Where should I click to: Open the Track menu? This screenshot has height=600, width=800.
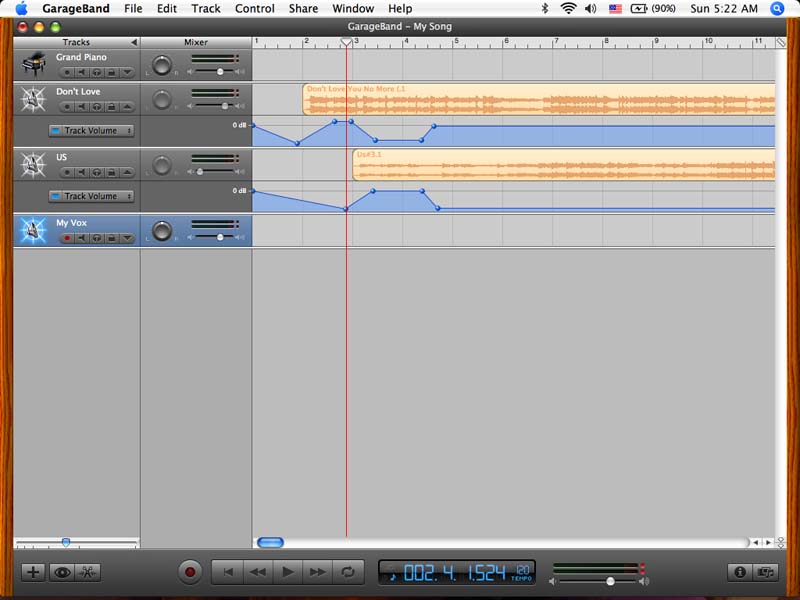(206, 9)
